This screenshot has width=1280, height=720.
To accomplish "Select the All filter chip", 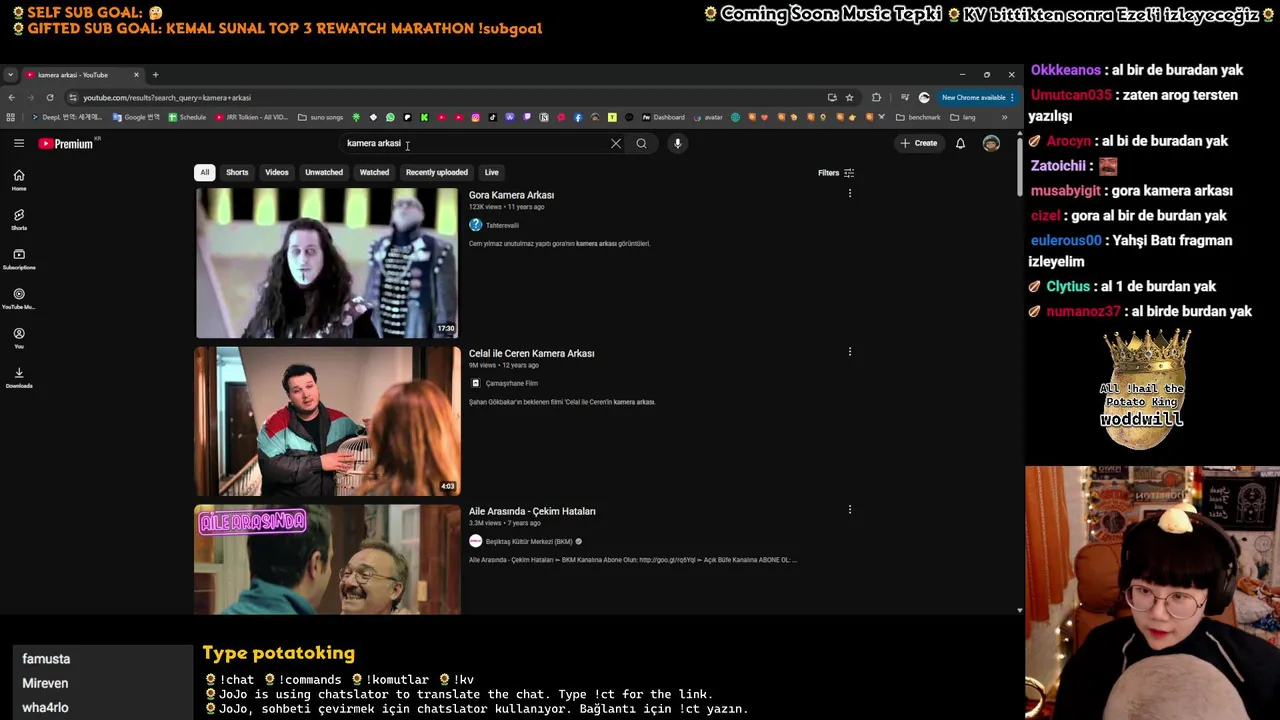I will coord(204,173).
